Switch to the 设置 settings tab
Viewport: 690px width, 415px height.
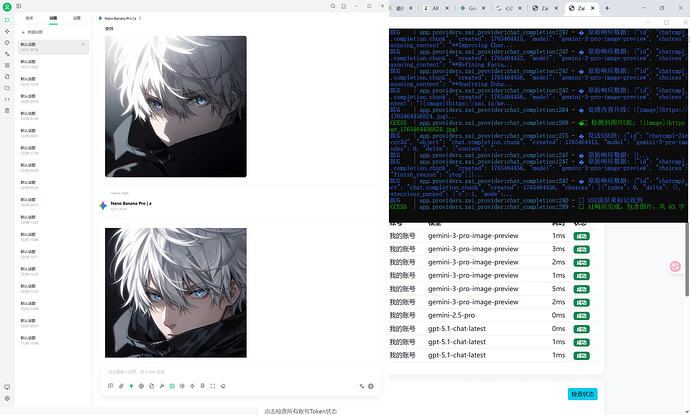click(77, 18)
